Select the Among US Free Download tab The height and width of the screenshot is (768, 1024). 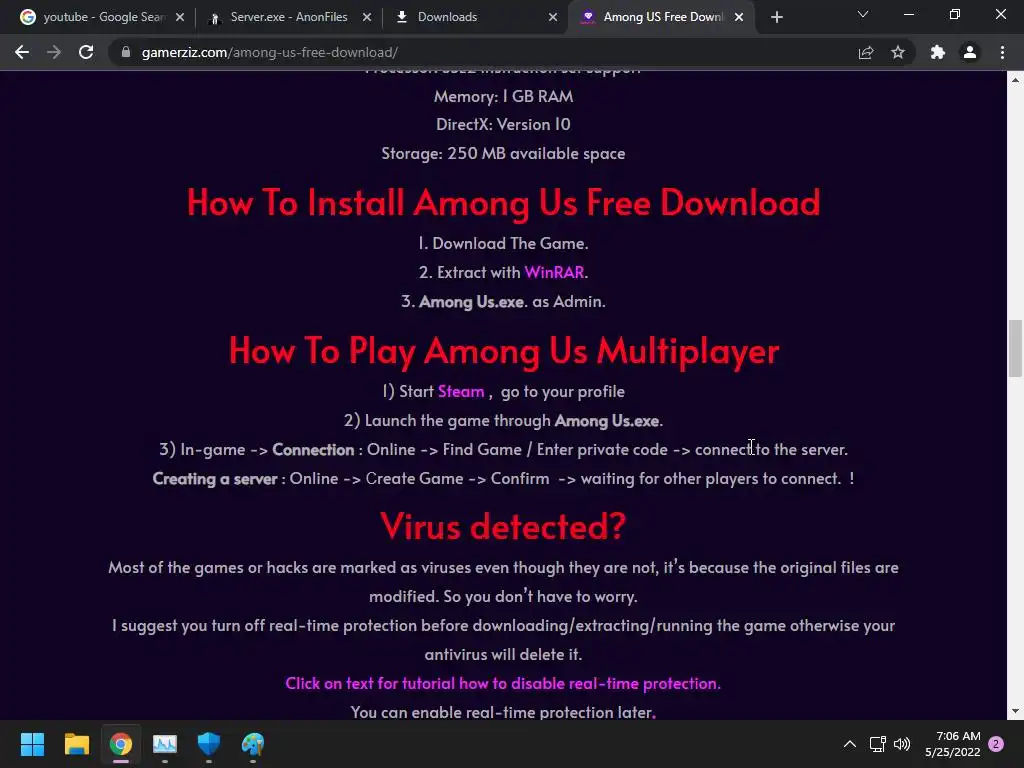pyautogui.click(x=661, y=17)
